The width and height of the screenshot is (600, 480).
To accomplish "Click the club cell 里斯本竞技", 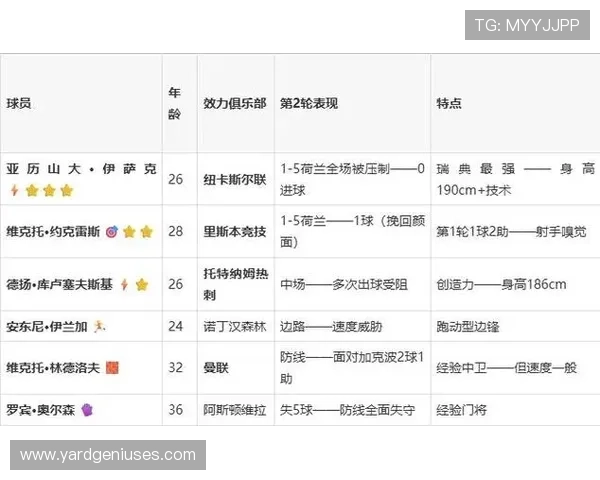I will click(x=235, y=232).
